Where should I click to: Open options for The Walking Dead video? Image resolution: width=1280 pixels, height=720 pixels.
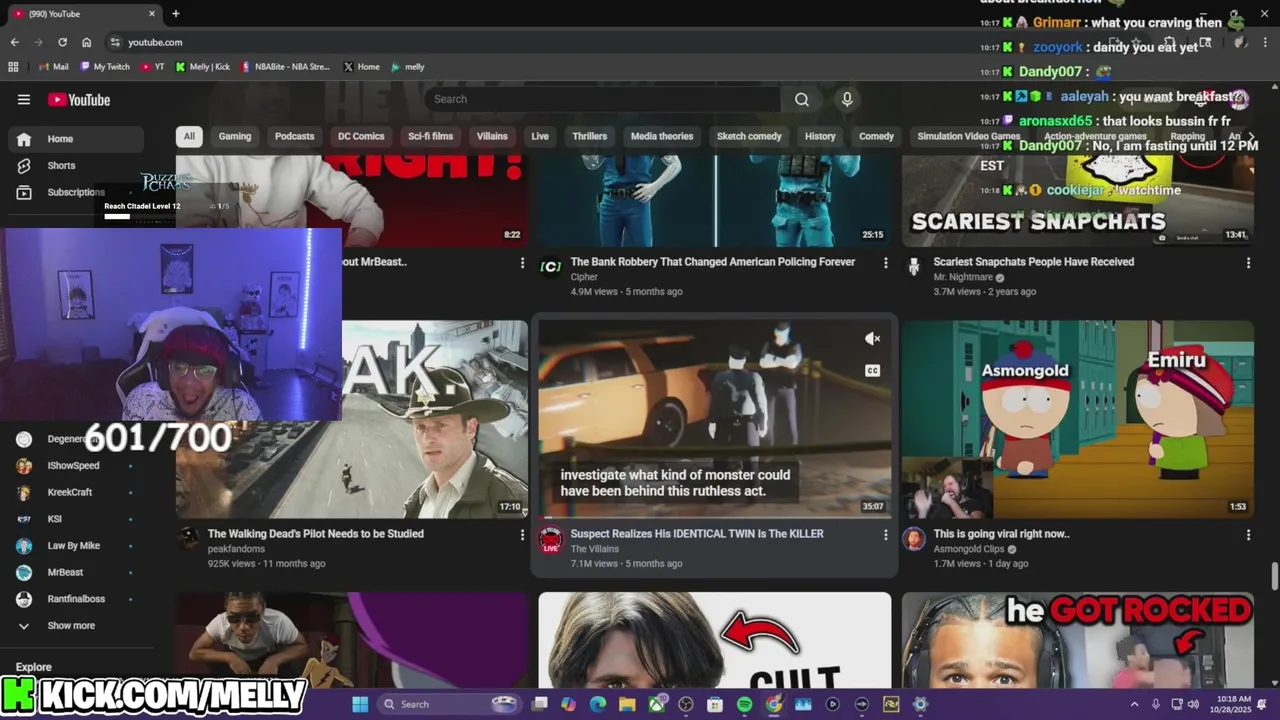click(x=522, y=535)
